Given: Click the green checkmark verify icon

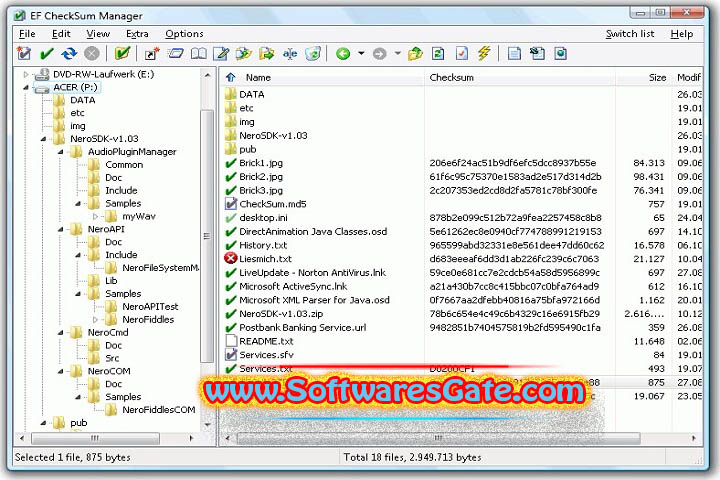Looking at the screenshot, I should [x=46, y=54].
